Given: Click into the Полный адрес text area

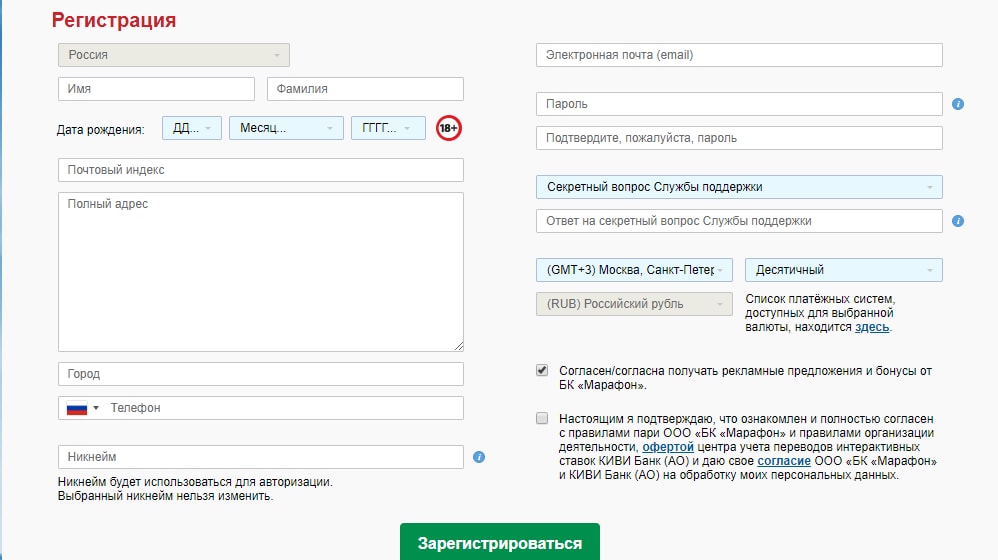Looking at the screenshot, I should pos(260,271).
